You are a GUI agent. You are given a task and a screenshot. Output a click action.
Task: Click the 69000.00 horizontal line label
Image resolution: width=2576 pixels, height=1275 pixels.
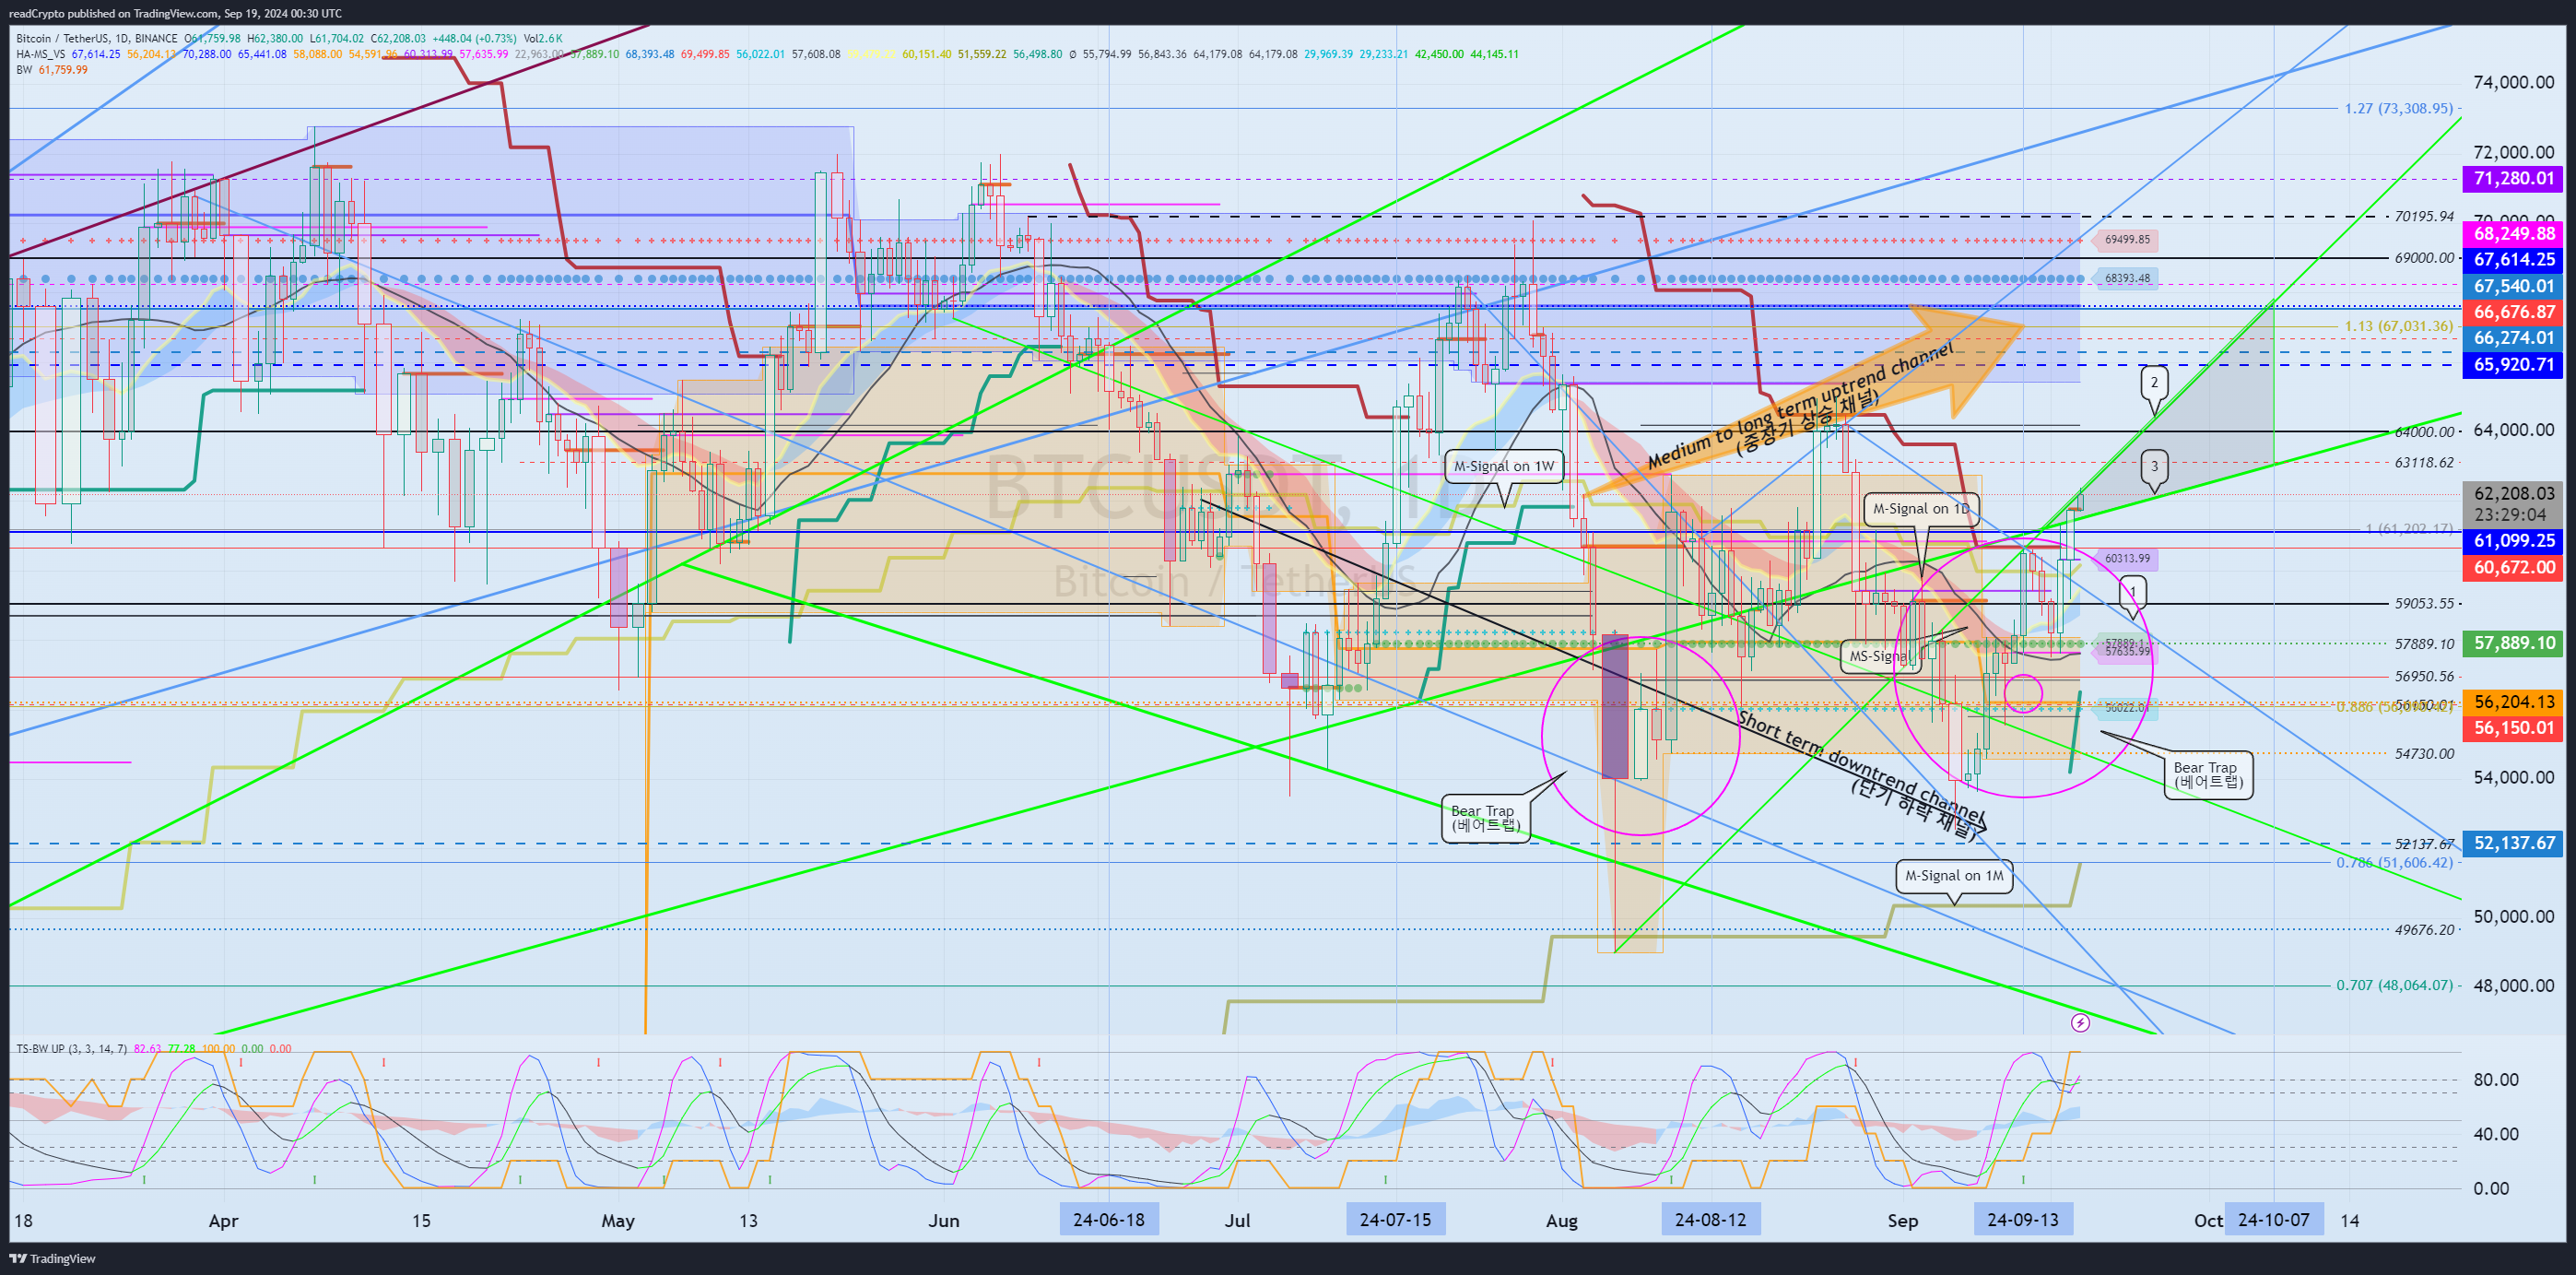coord(2424,257)
